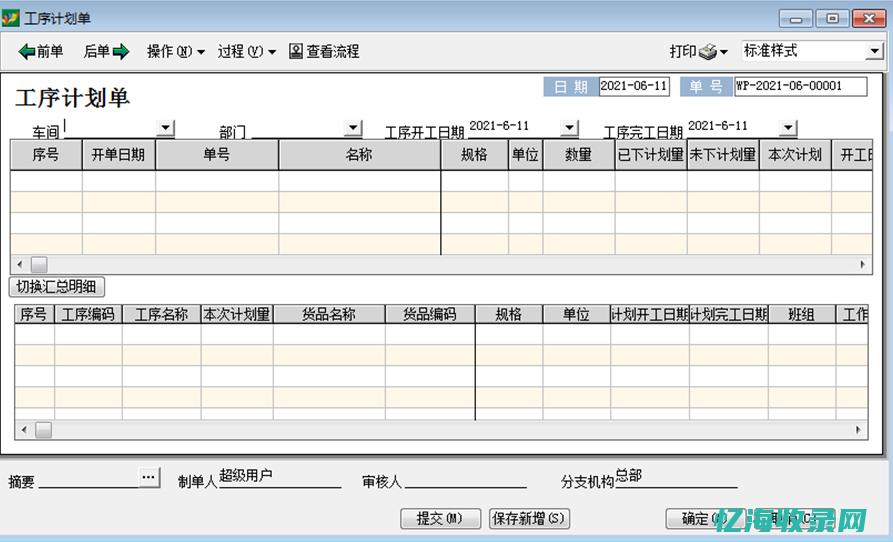Click the 名称 column header

359,155
